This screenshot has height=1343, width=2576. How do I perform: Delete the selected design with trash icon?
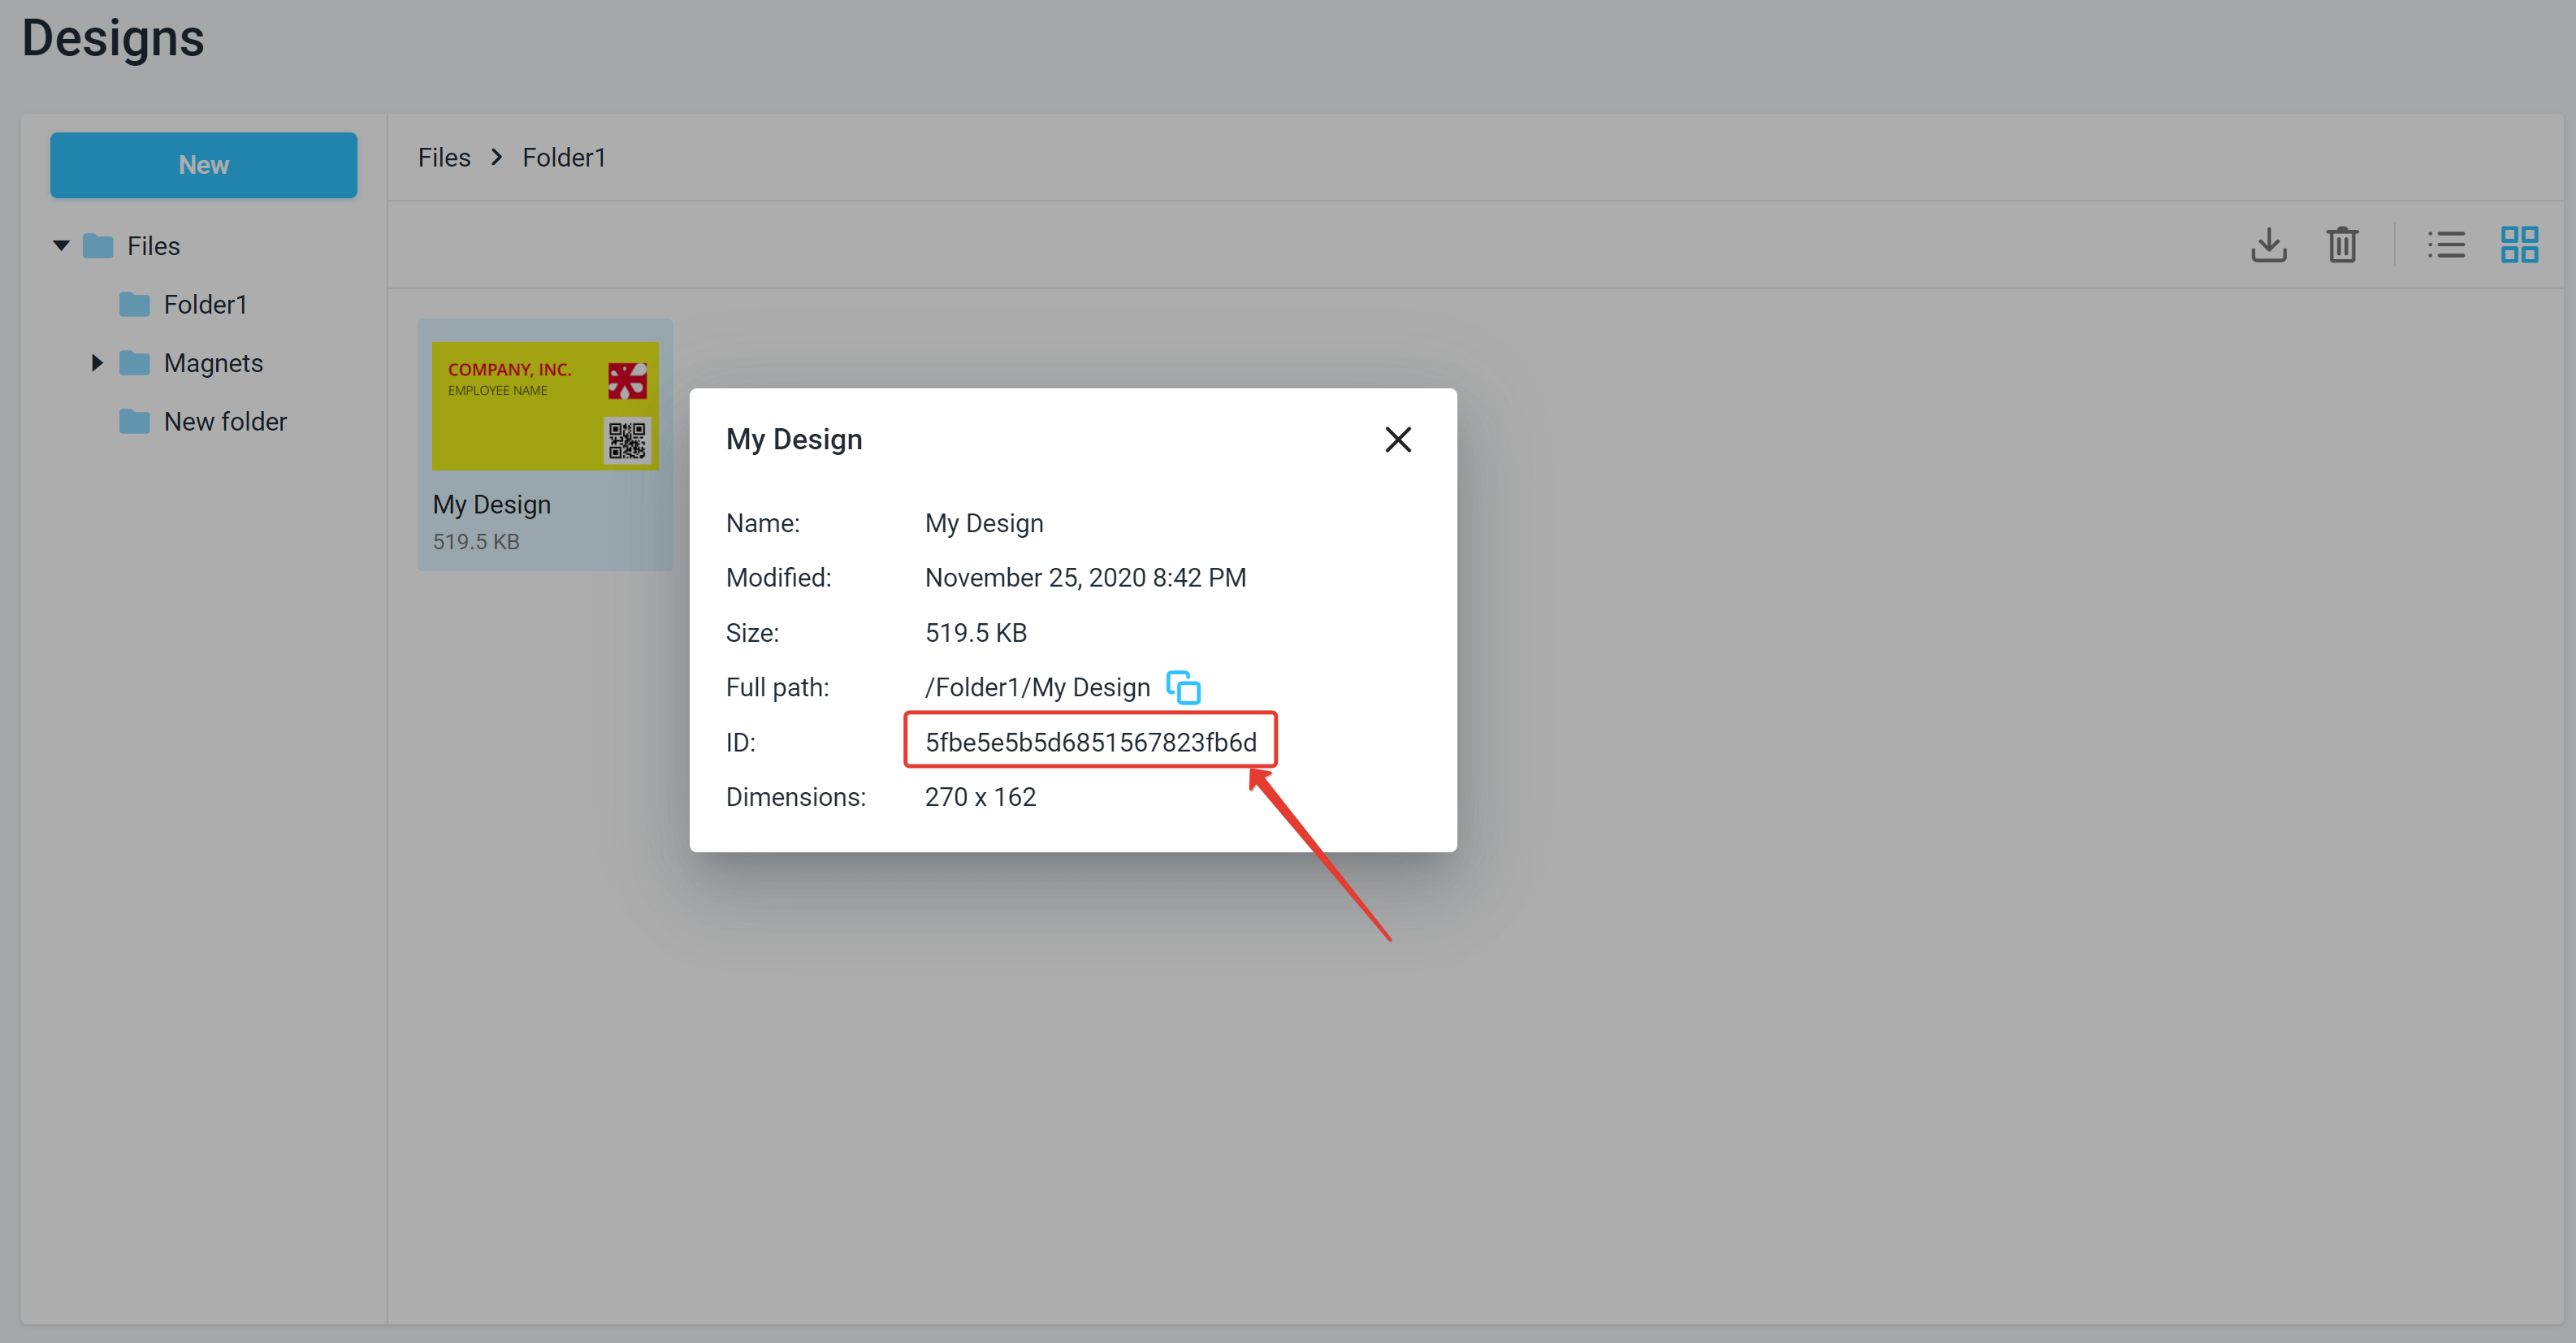(x=2342, y=245)
